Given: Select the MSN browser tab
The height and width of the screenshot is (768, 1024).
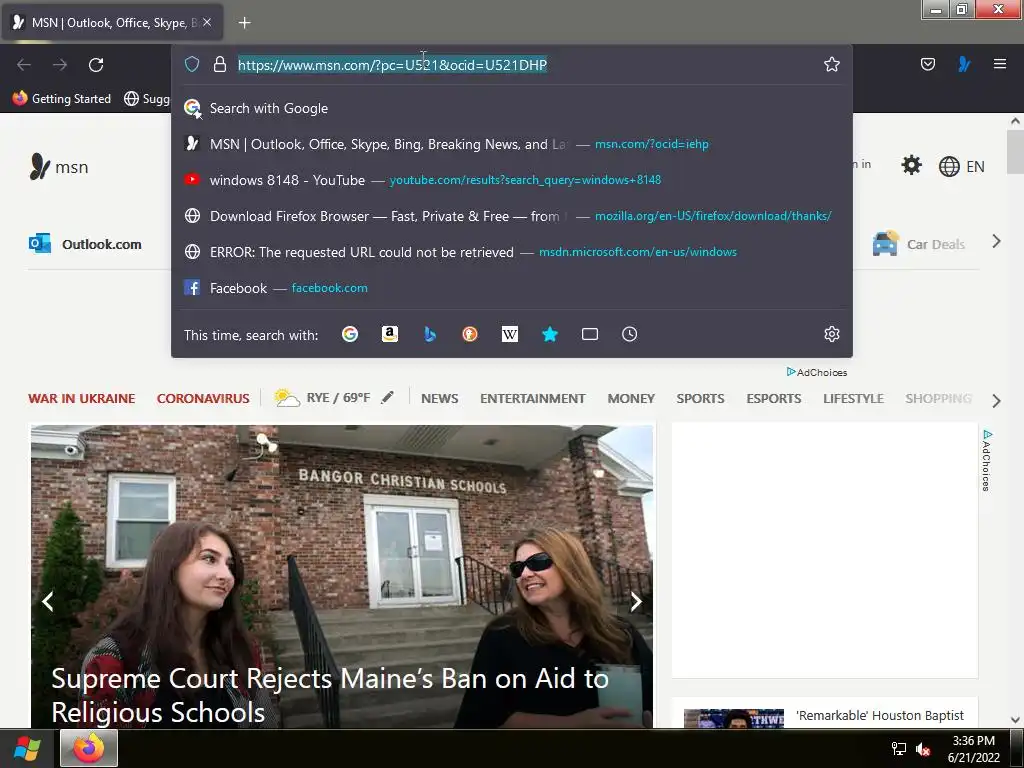Looking at the screenshot, I should [x=112, y=23].
